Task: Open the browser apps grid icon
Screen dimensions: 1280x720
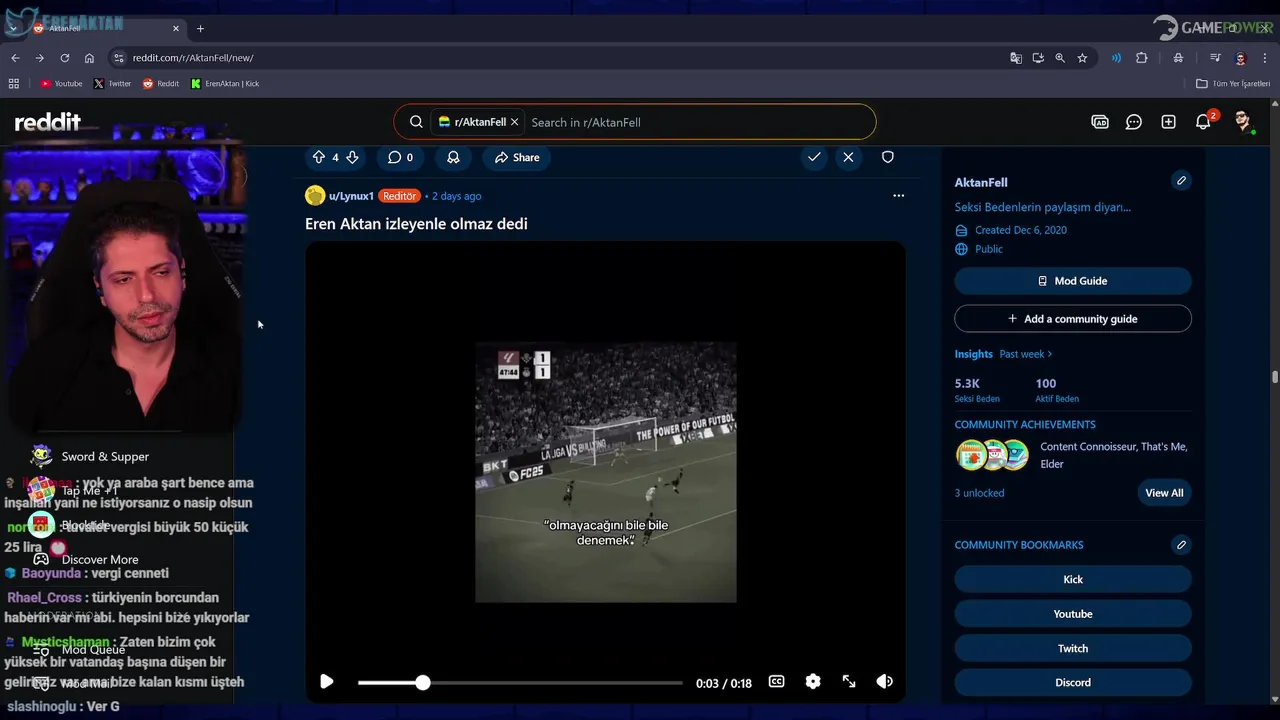Action: pyautogui.click(x=14, y=84)
